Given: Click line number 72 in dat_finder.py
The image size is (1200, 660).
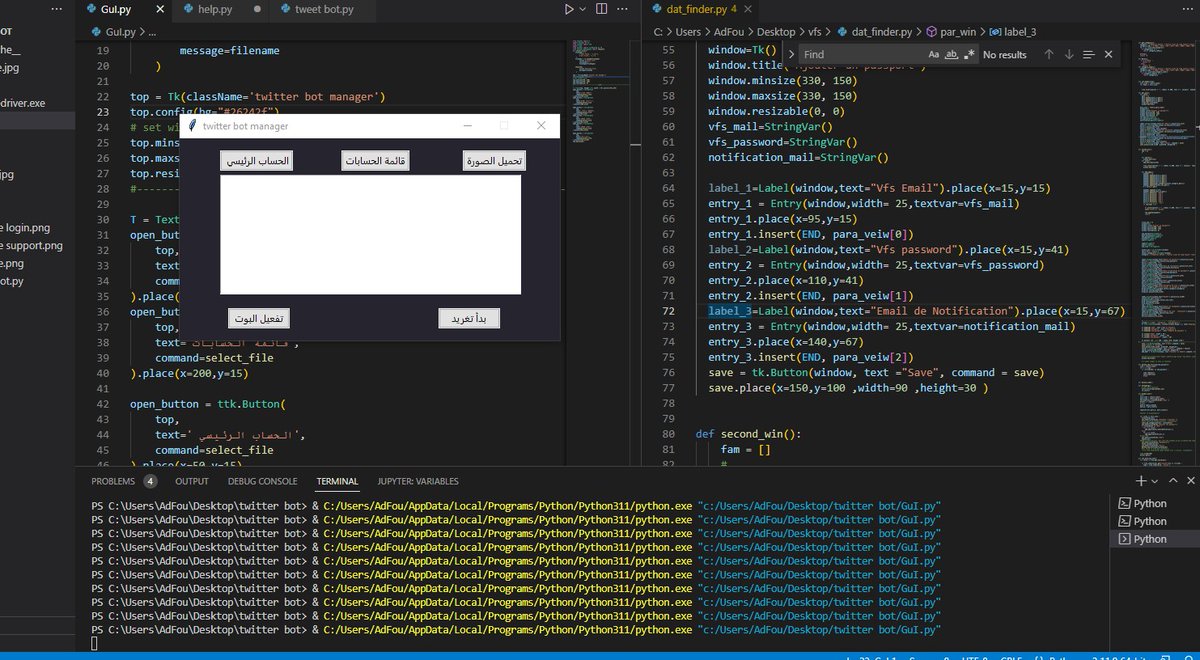Looking at the screenshot, I should 669,311.
